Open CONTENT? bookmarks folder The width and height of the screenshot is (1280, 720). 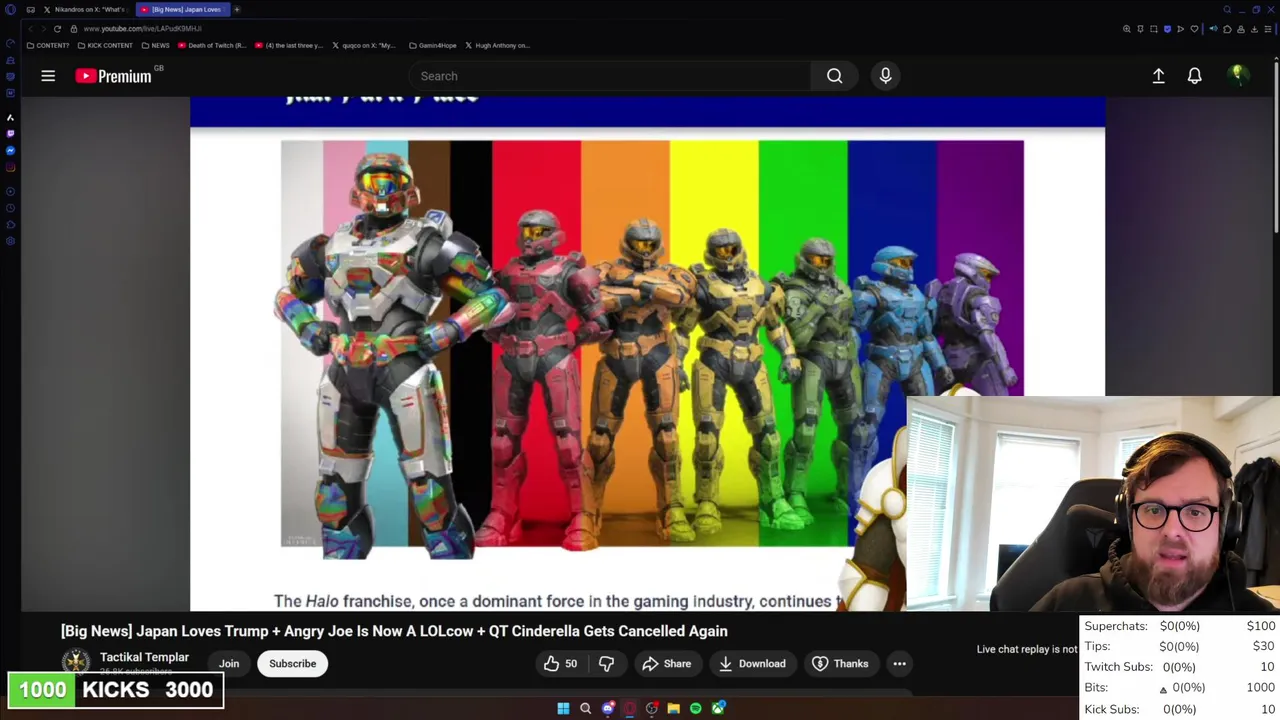click(x=49, y=45)
